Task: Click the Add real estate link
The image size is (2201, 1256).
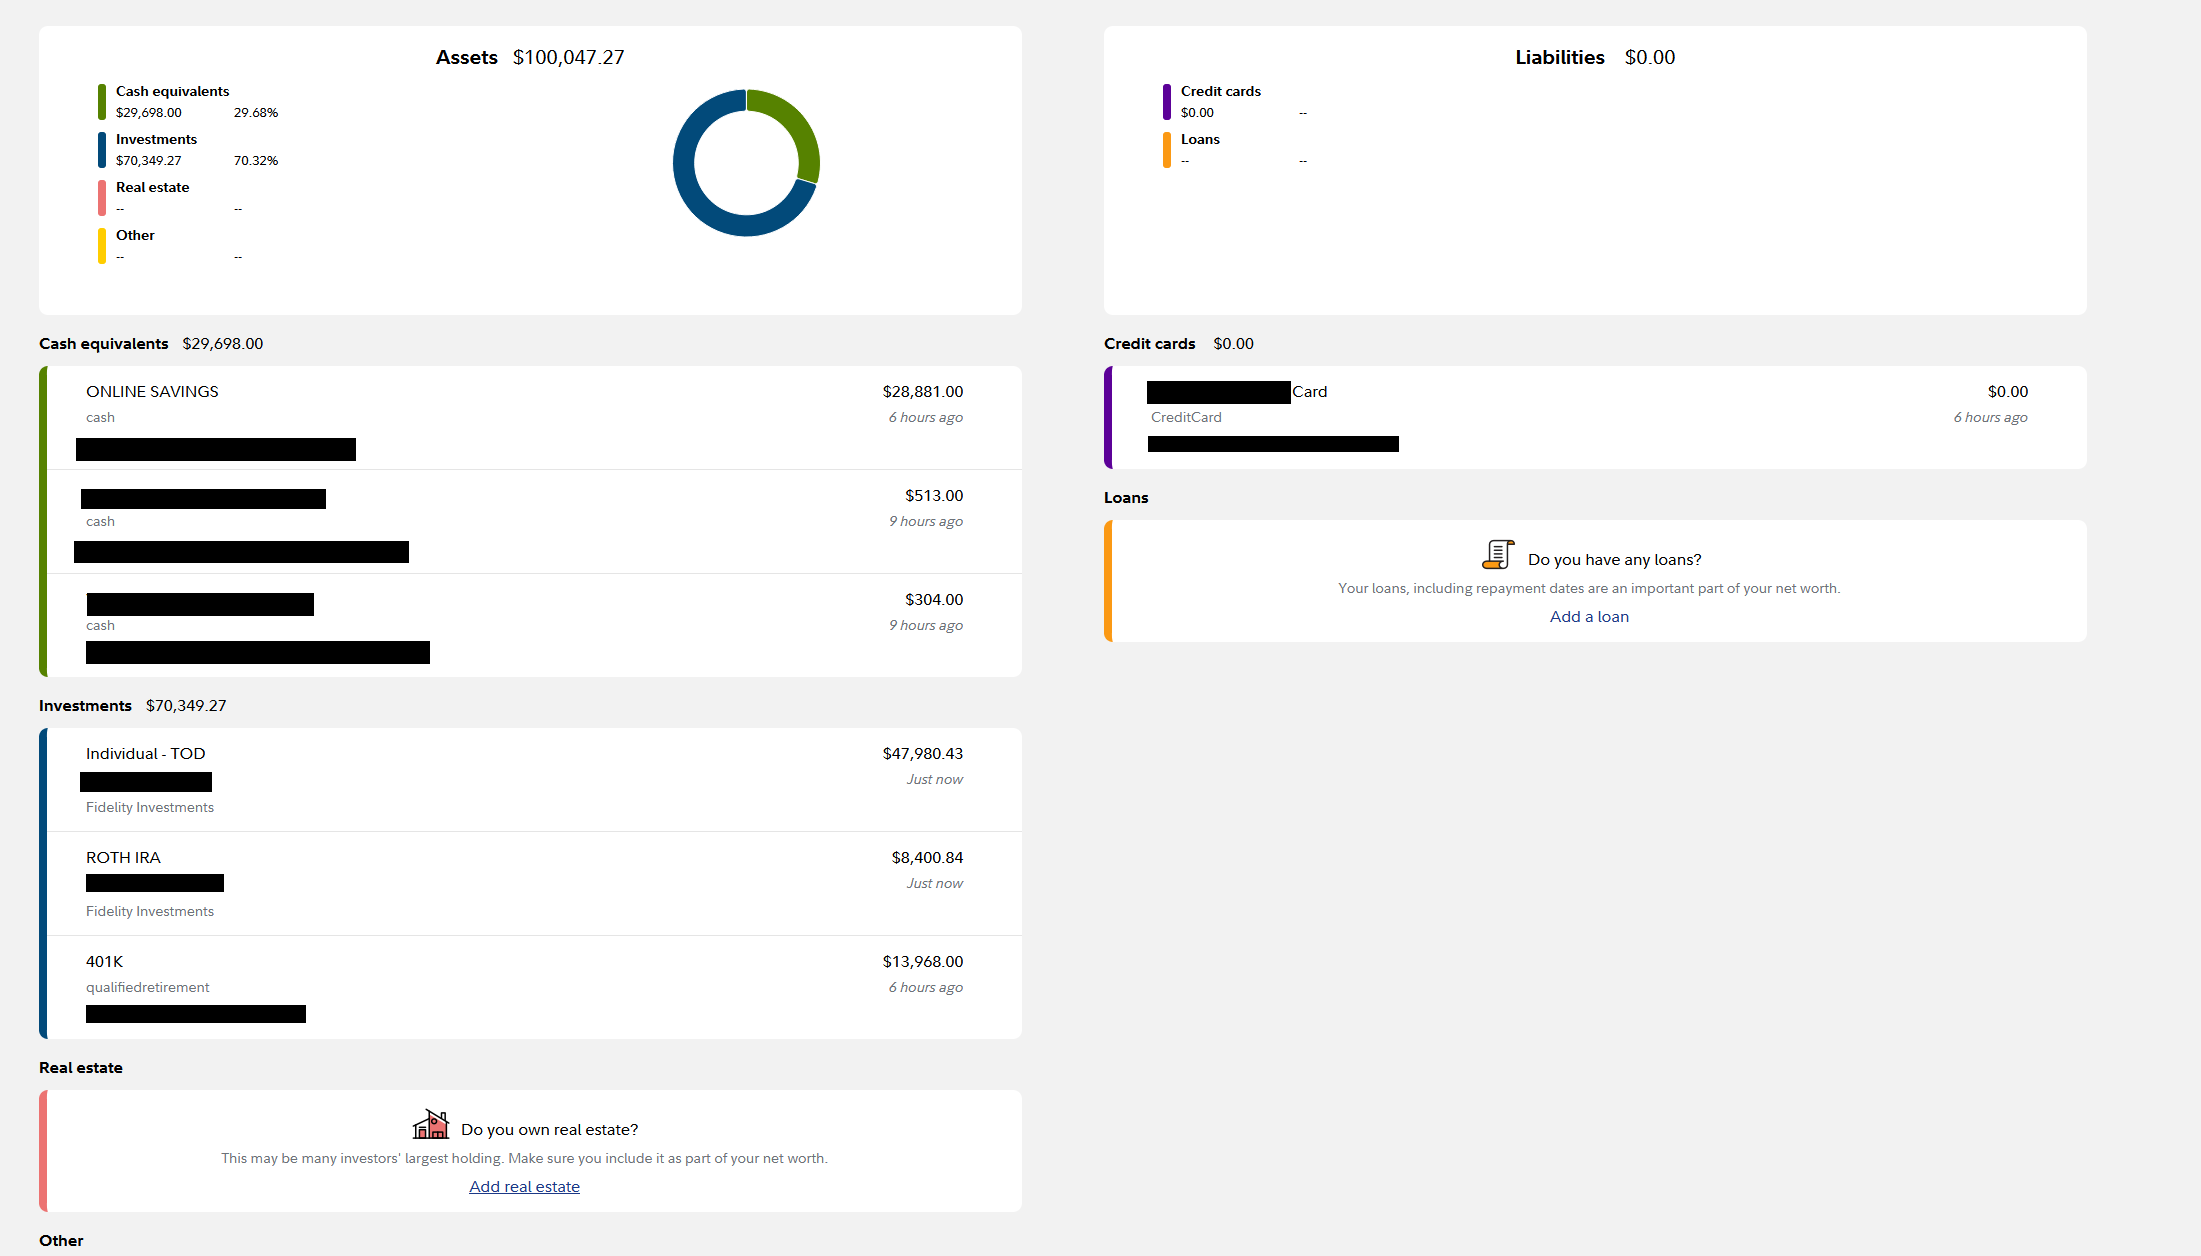Action: coord(524,1187)
